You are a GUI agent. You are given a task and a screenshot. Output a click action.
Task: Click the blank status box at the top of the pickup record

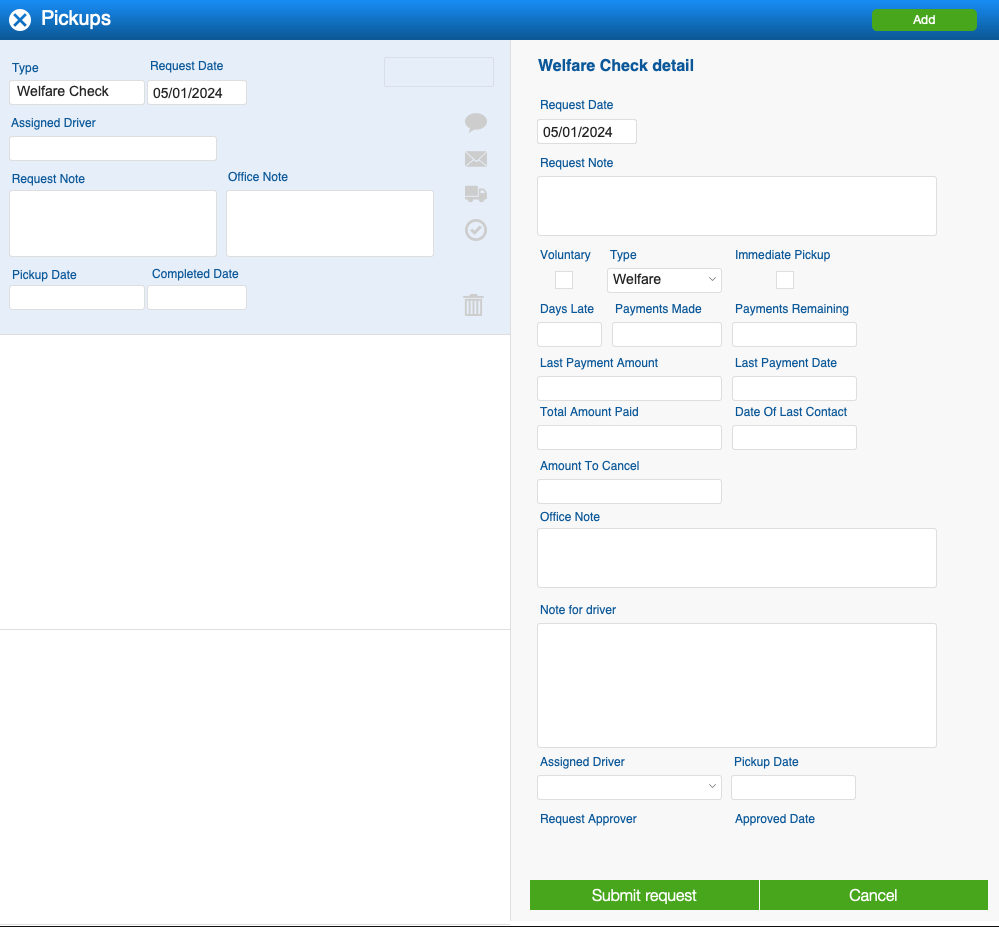click(439, 72)
